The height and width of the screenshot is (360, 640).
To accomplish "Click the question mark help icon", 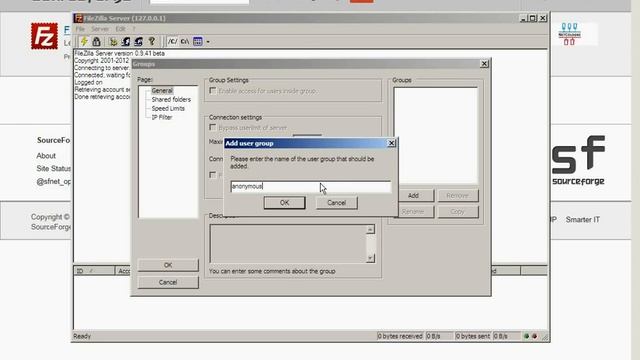I will click(x=152, y=41).
